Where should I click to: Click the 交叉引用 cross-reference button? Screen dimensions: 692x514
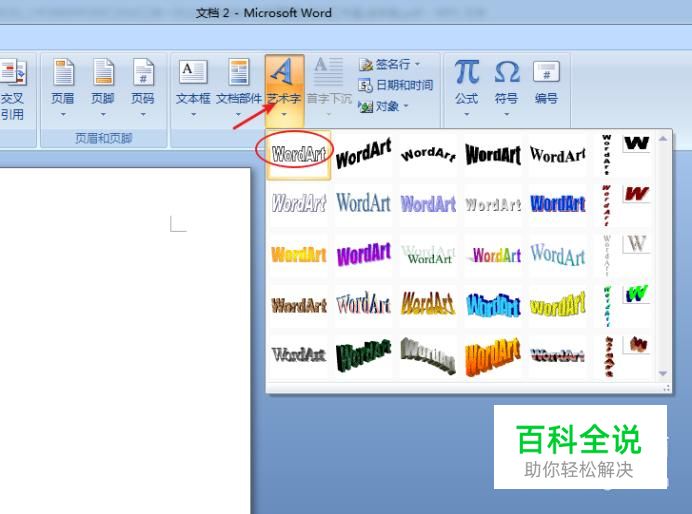pyautogui.click(x=13, y=90)
